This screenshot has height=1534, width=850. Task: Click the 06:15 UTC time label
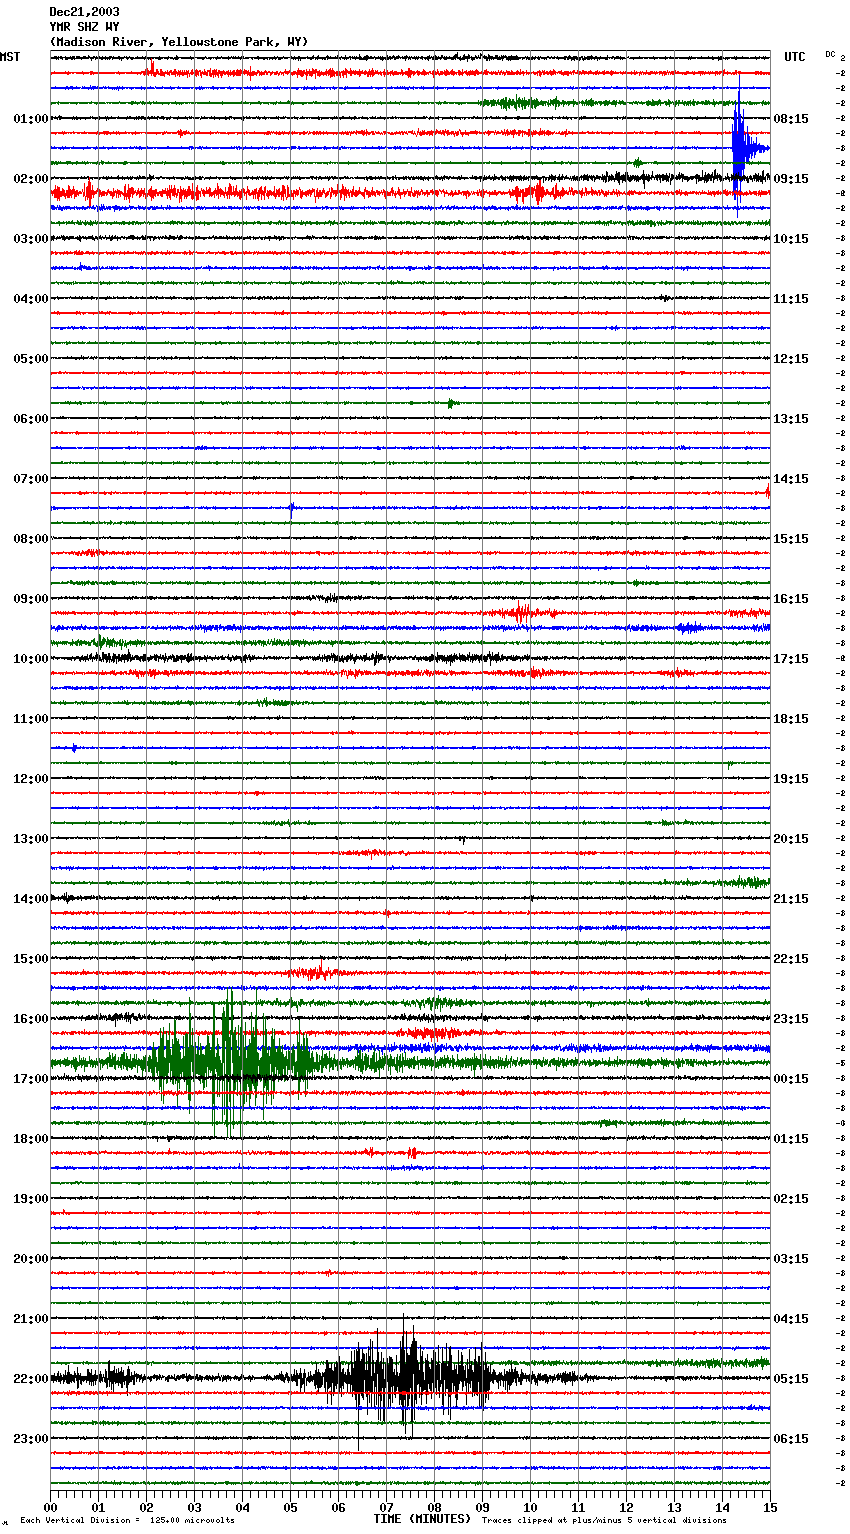coord(791,1439)
